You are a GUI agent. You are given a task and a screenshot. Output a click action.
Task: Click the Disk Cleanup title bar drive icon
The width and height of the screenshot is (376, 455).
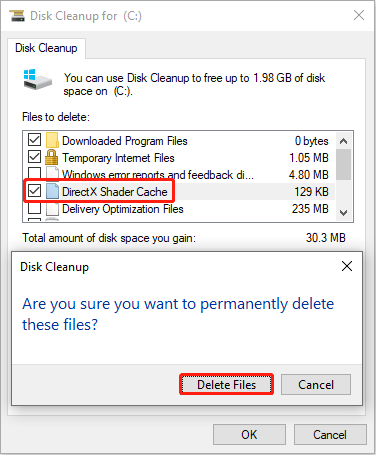(x=17, y=16)
